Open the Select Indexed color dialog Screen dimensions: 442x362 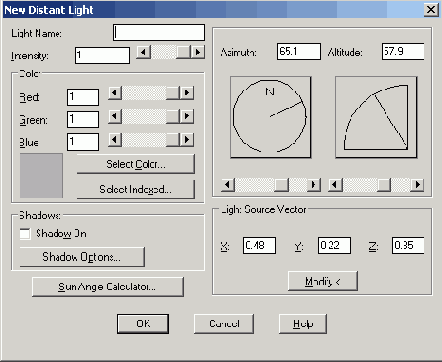click(136, 189)
